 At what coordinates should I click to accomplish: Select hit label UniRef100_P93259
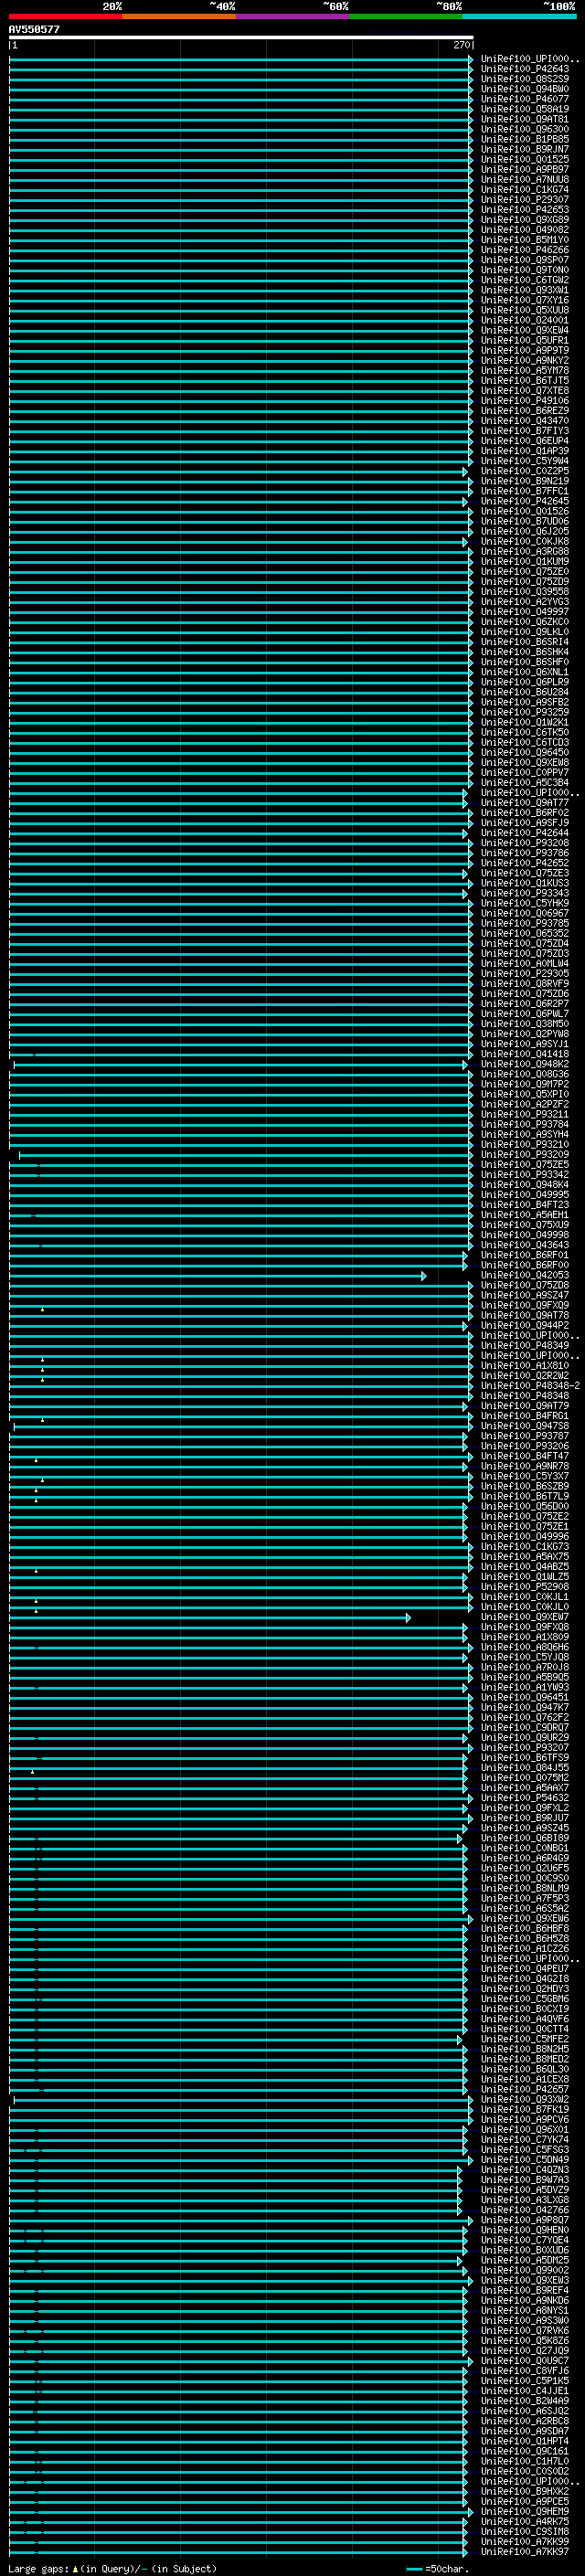(525, 712)
